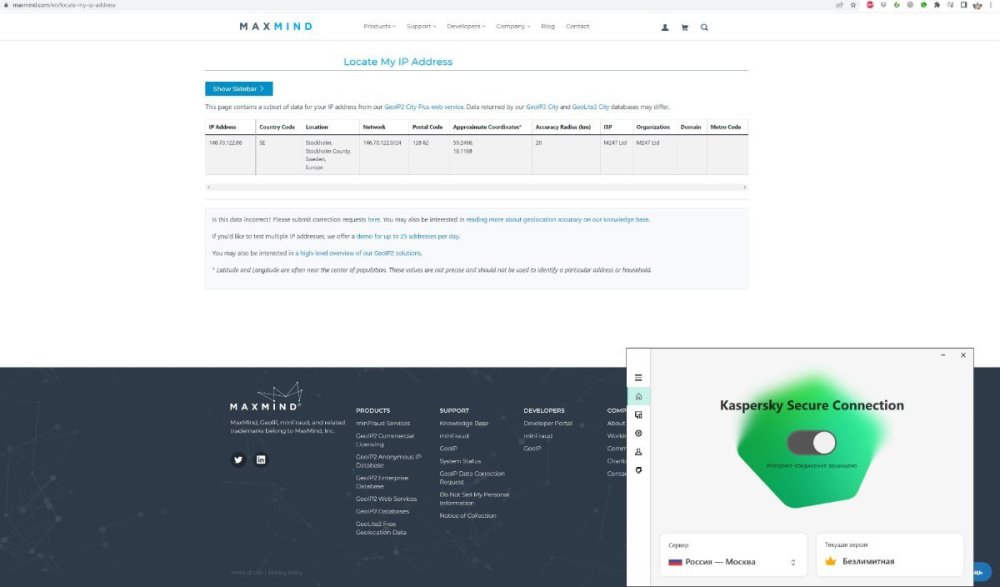Open Kaspersky devices sidebar icon

[x=638, y=415]
